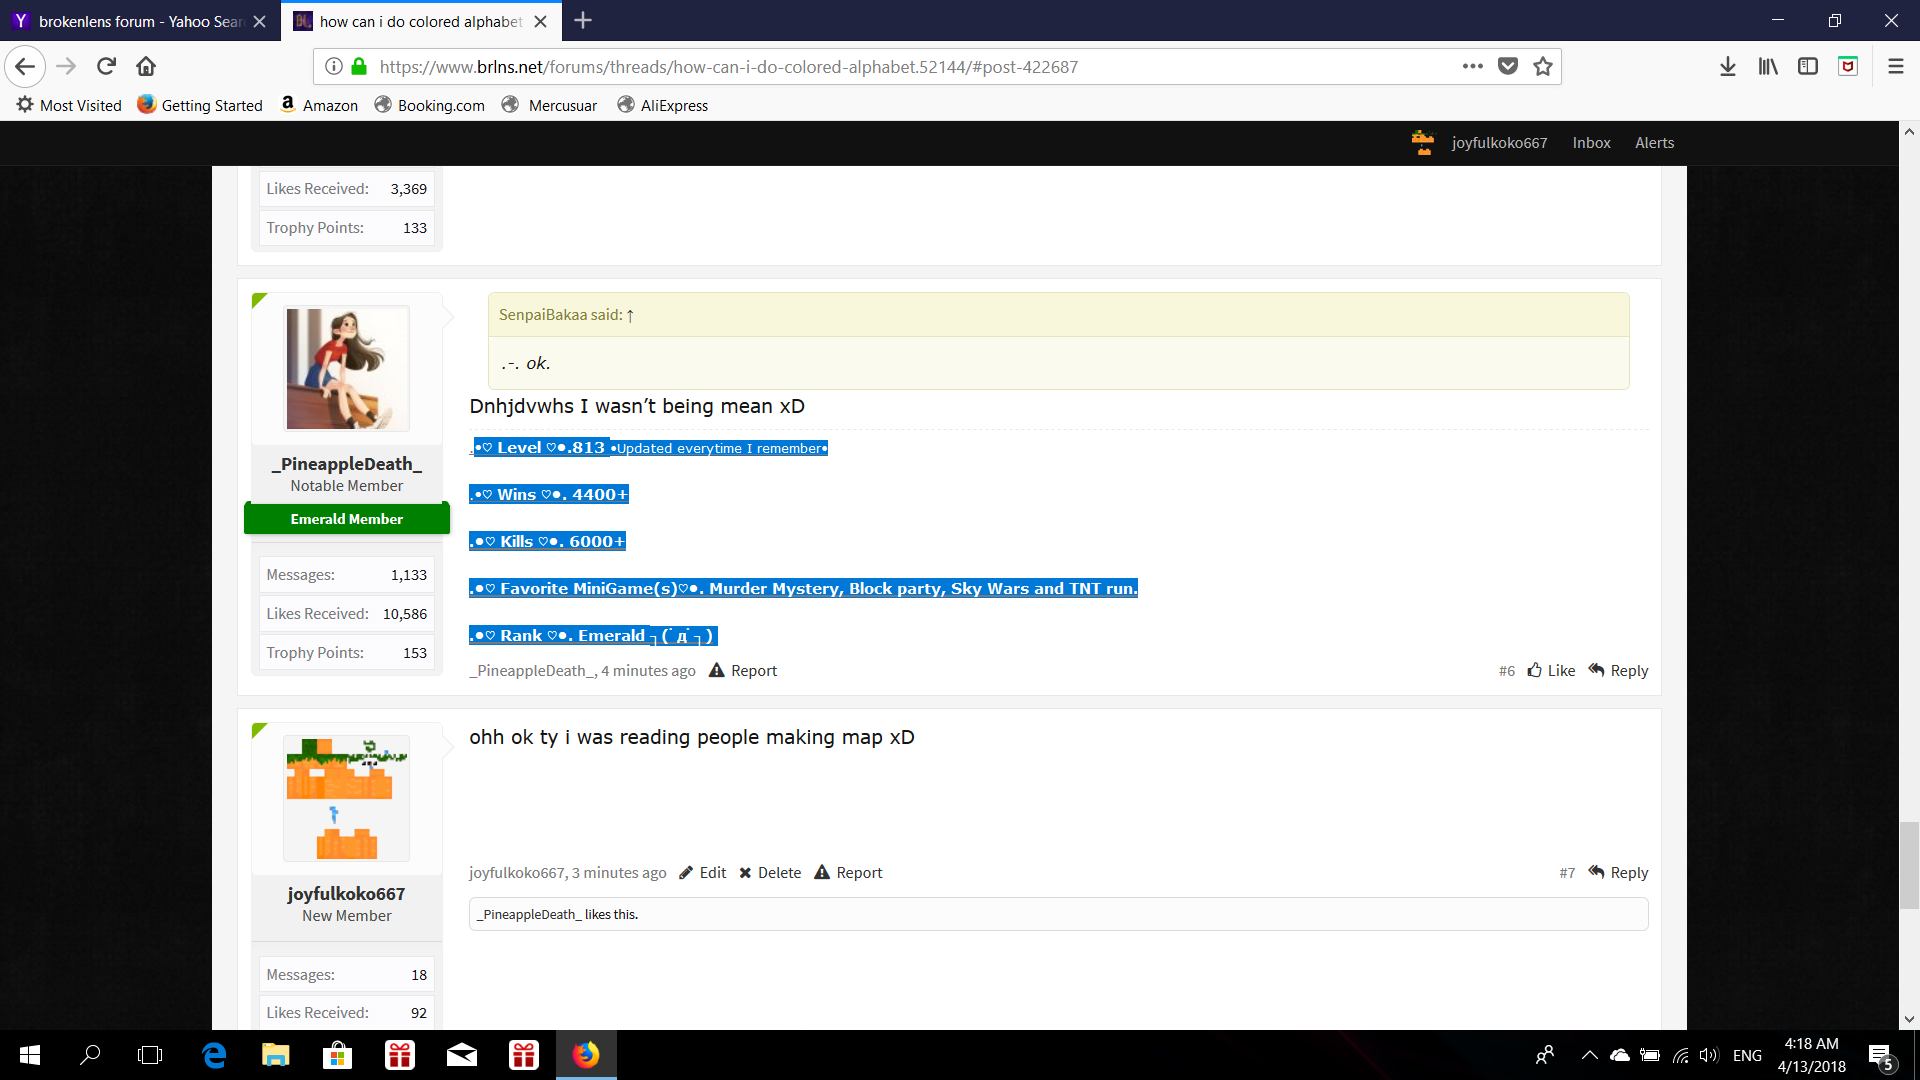Click Firefox icon in taskbar

tap(586, 1055)
